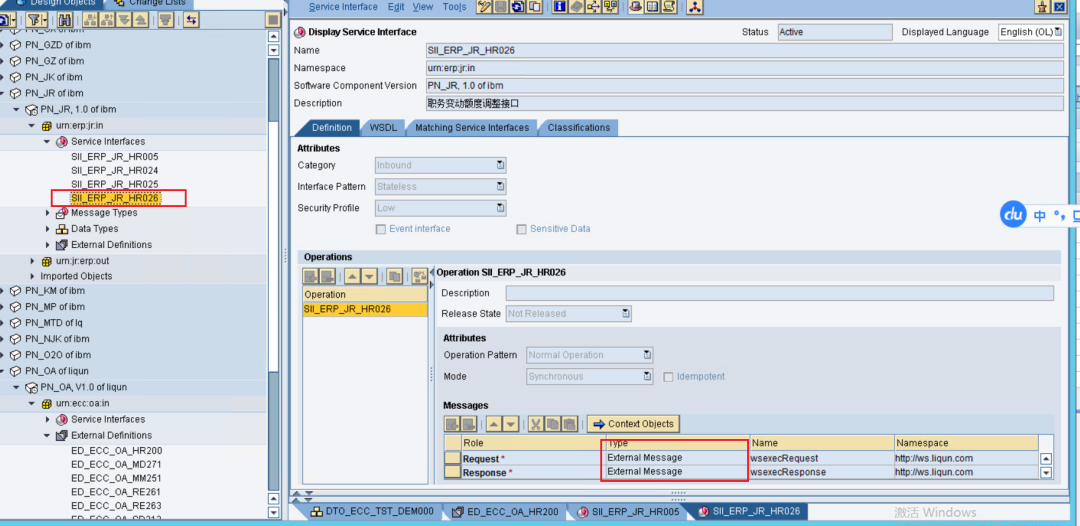Click the scroll/history icon in top toolbar
Viewport: 1080px width, 526px height.
point(668,7)
